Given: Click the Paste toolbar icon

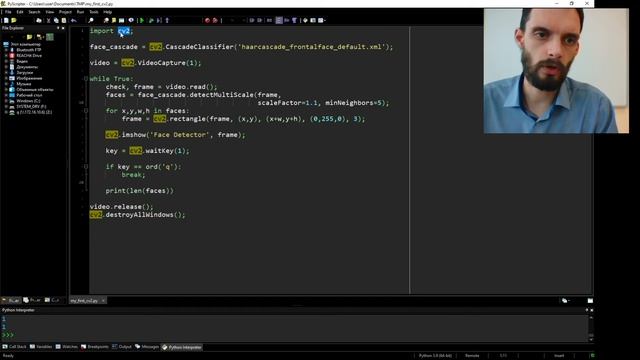Looking at the screenshot, I should point(64,20).
